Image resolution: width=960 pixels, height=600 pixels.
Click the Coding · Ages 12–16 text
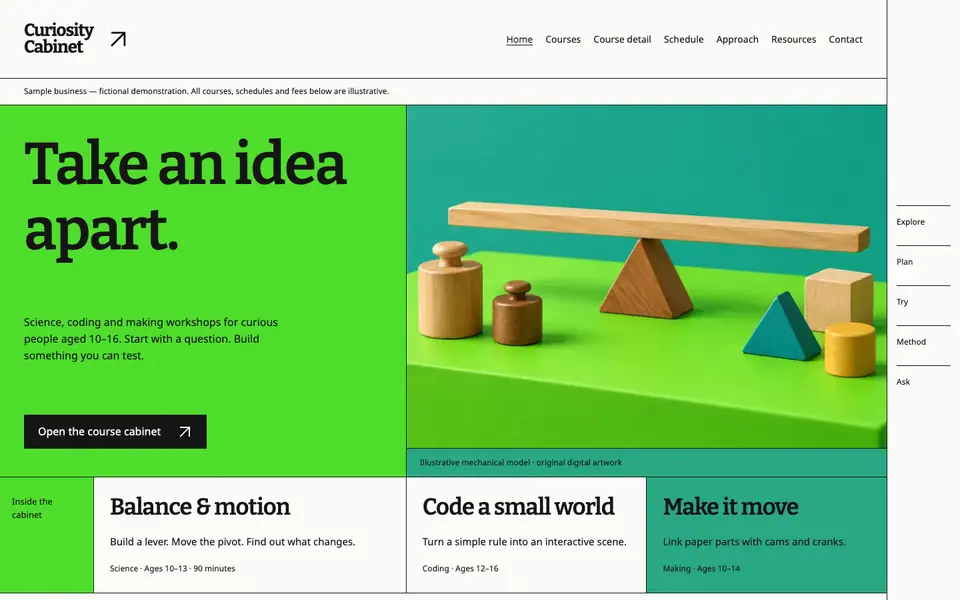460,568
